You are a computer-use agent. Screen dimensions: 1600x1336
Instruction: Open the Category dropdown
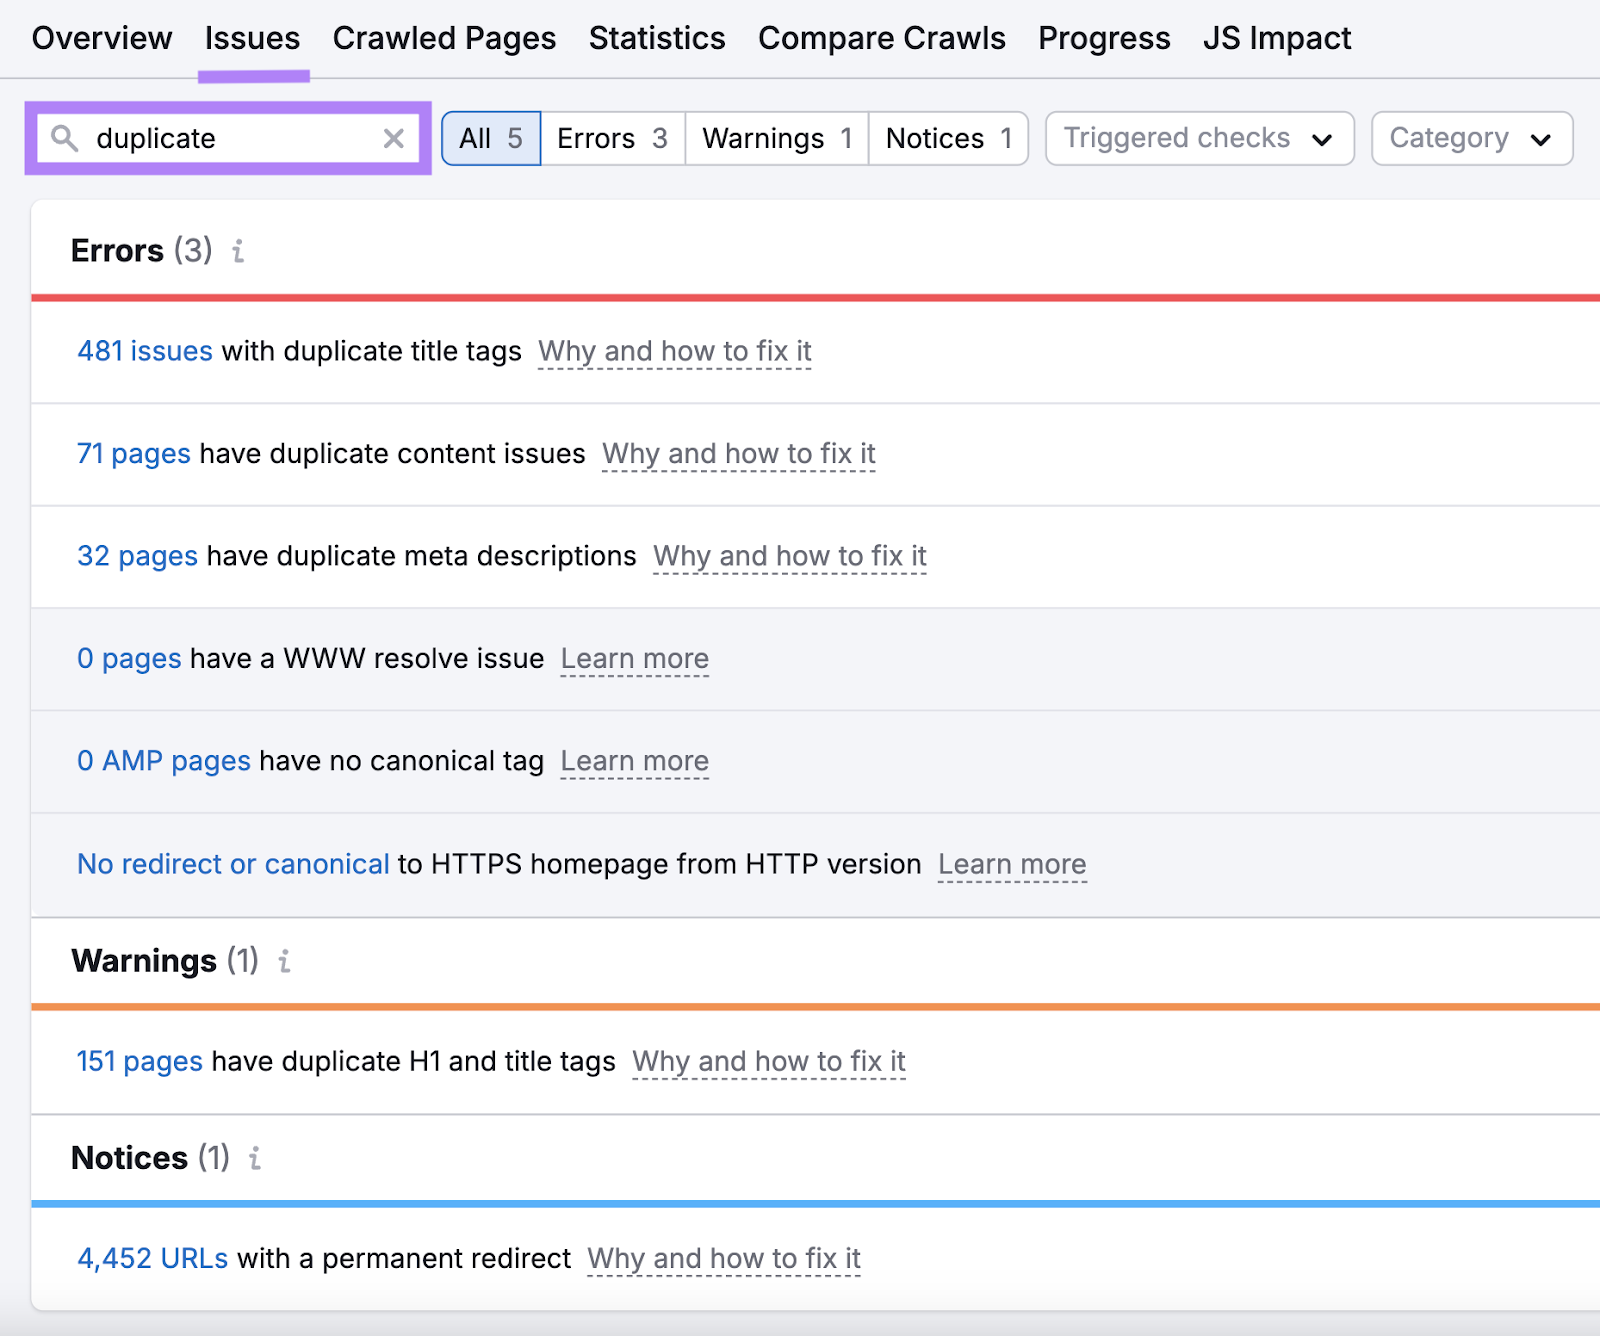(1470, 138)
